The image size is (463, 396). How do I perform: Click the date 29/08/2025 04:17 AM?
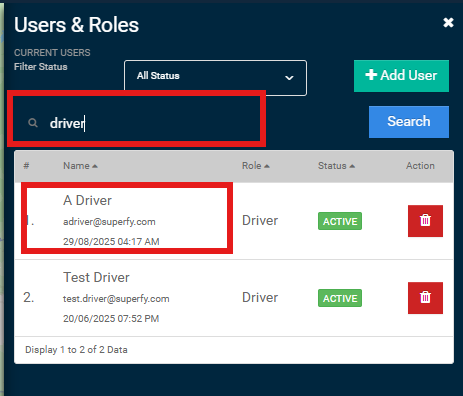tap(111, 241)
